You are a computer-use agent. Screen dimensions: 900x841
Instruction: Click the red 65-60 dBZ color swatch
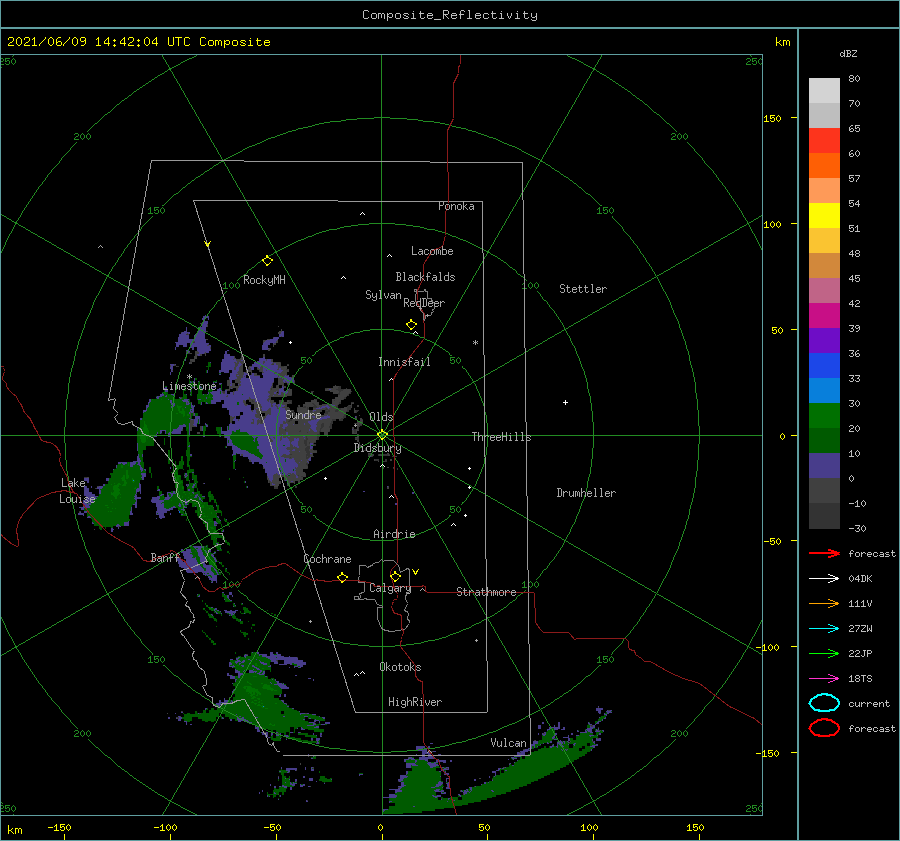coord(824,141)
